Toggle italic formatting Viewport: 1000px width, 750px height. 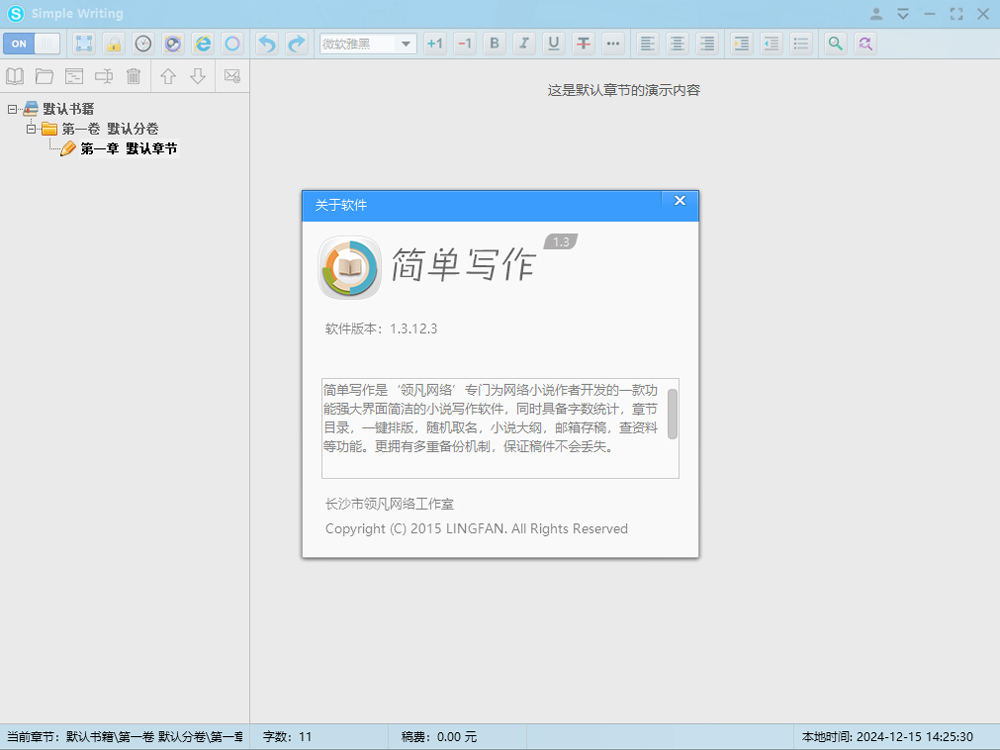(524, 43)
